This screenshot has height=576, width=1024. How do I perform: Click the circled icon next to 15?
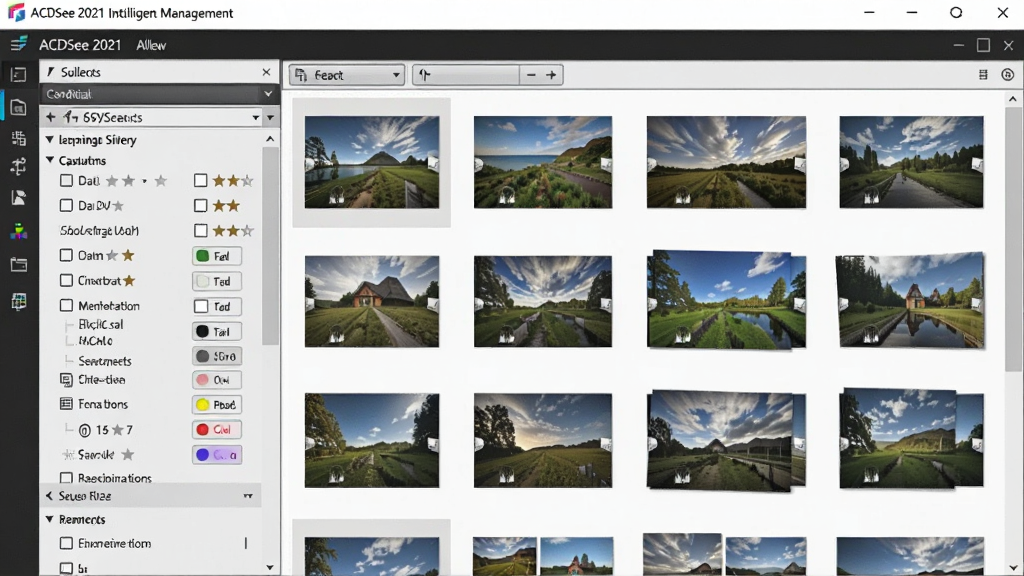click(x=84, y=430)
